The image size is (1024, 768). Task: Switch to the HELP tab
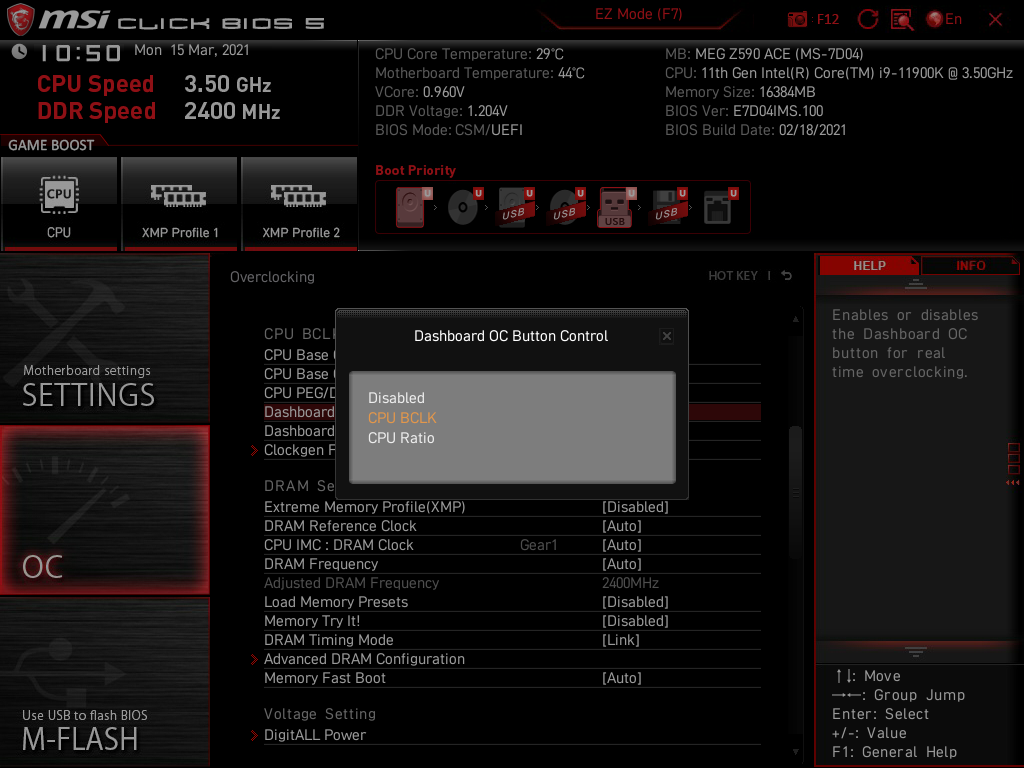click(x=869, y=266)
